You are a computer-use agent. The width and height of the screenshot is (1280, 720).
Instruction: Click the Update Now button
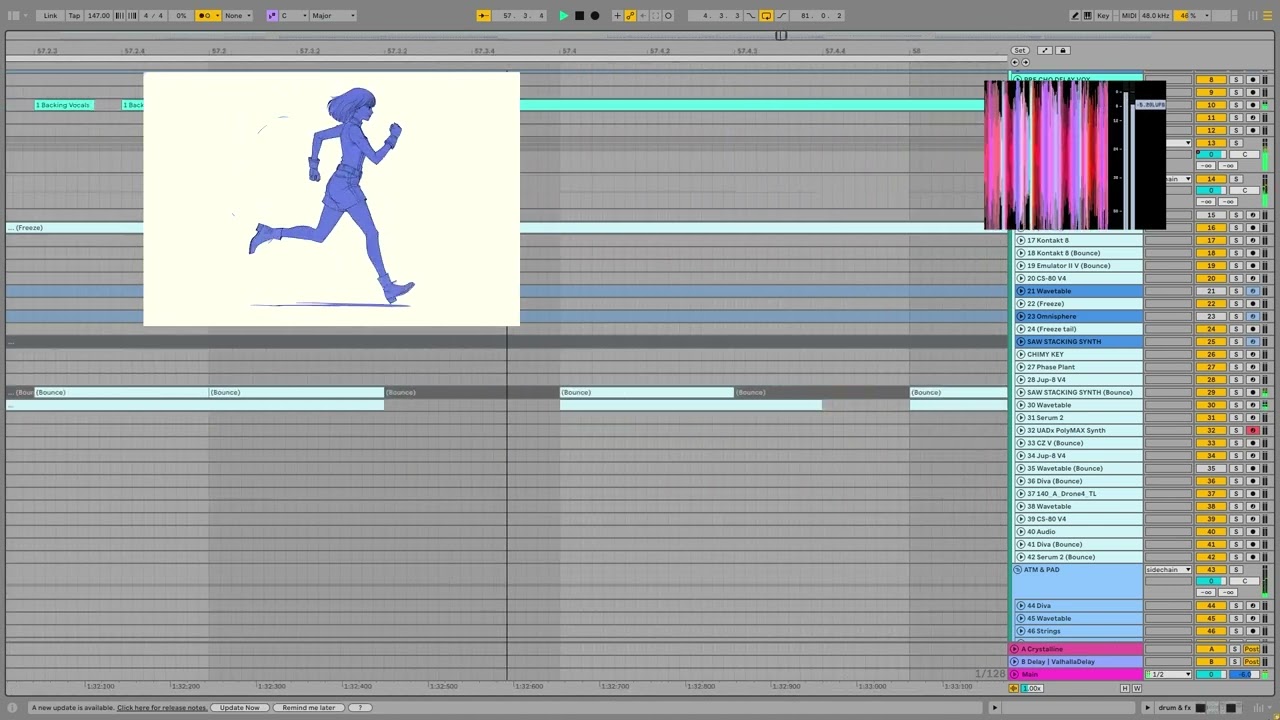[x=239, y=708]
